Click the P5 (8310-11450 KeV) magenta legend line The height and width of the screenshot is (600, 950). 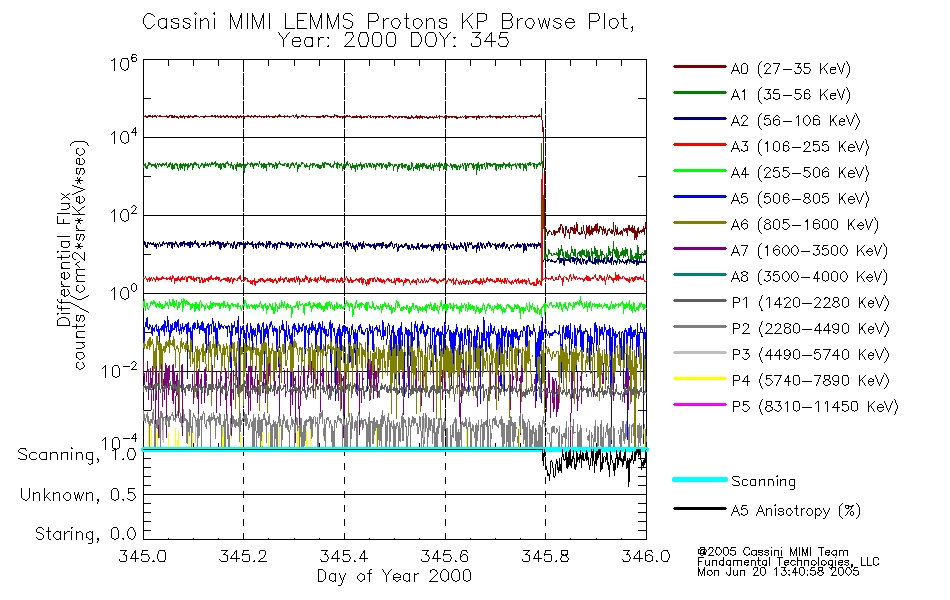pos(699,404)
